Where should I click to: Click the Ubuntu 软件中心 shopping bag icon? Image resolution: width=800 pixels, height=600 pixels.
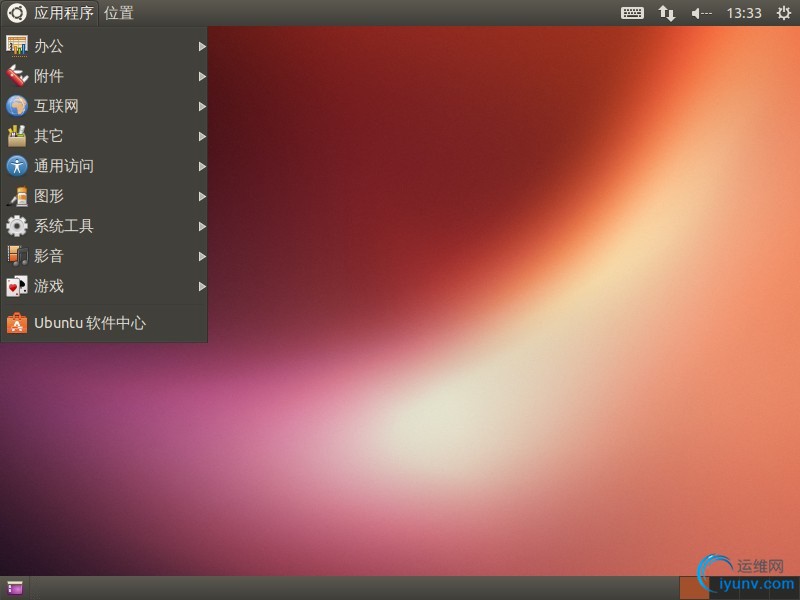pyautogui.click(x=17, y=323)
